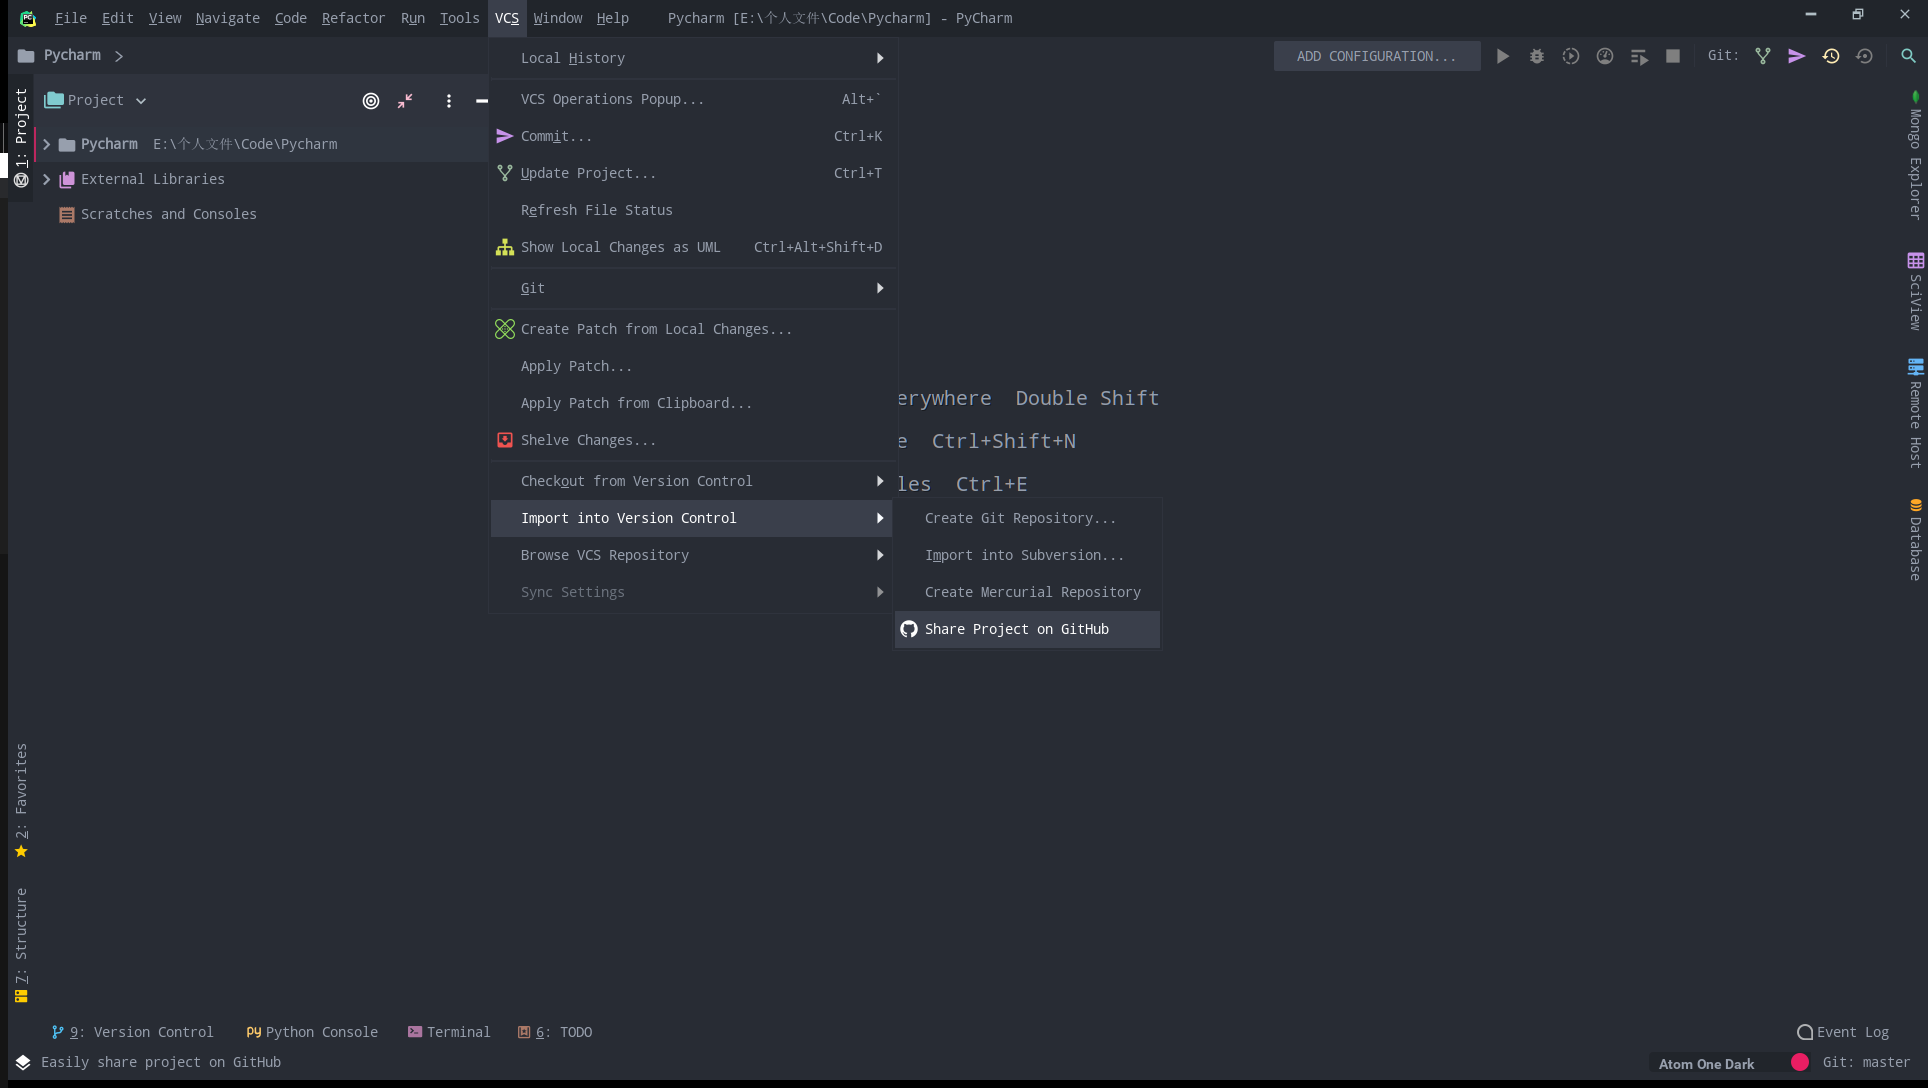Select Shelve Changes... menu item
The width and height of the screenshot is (1928, 1088).
(x=691, y=440)
